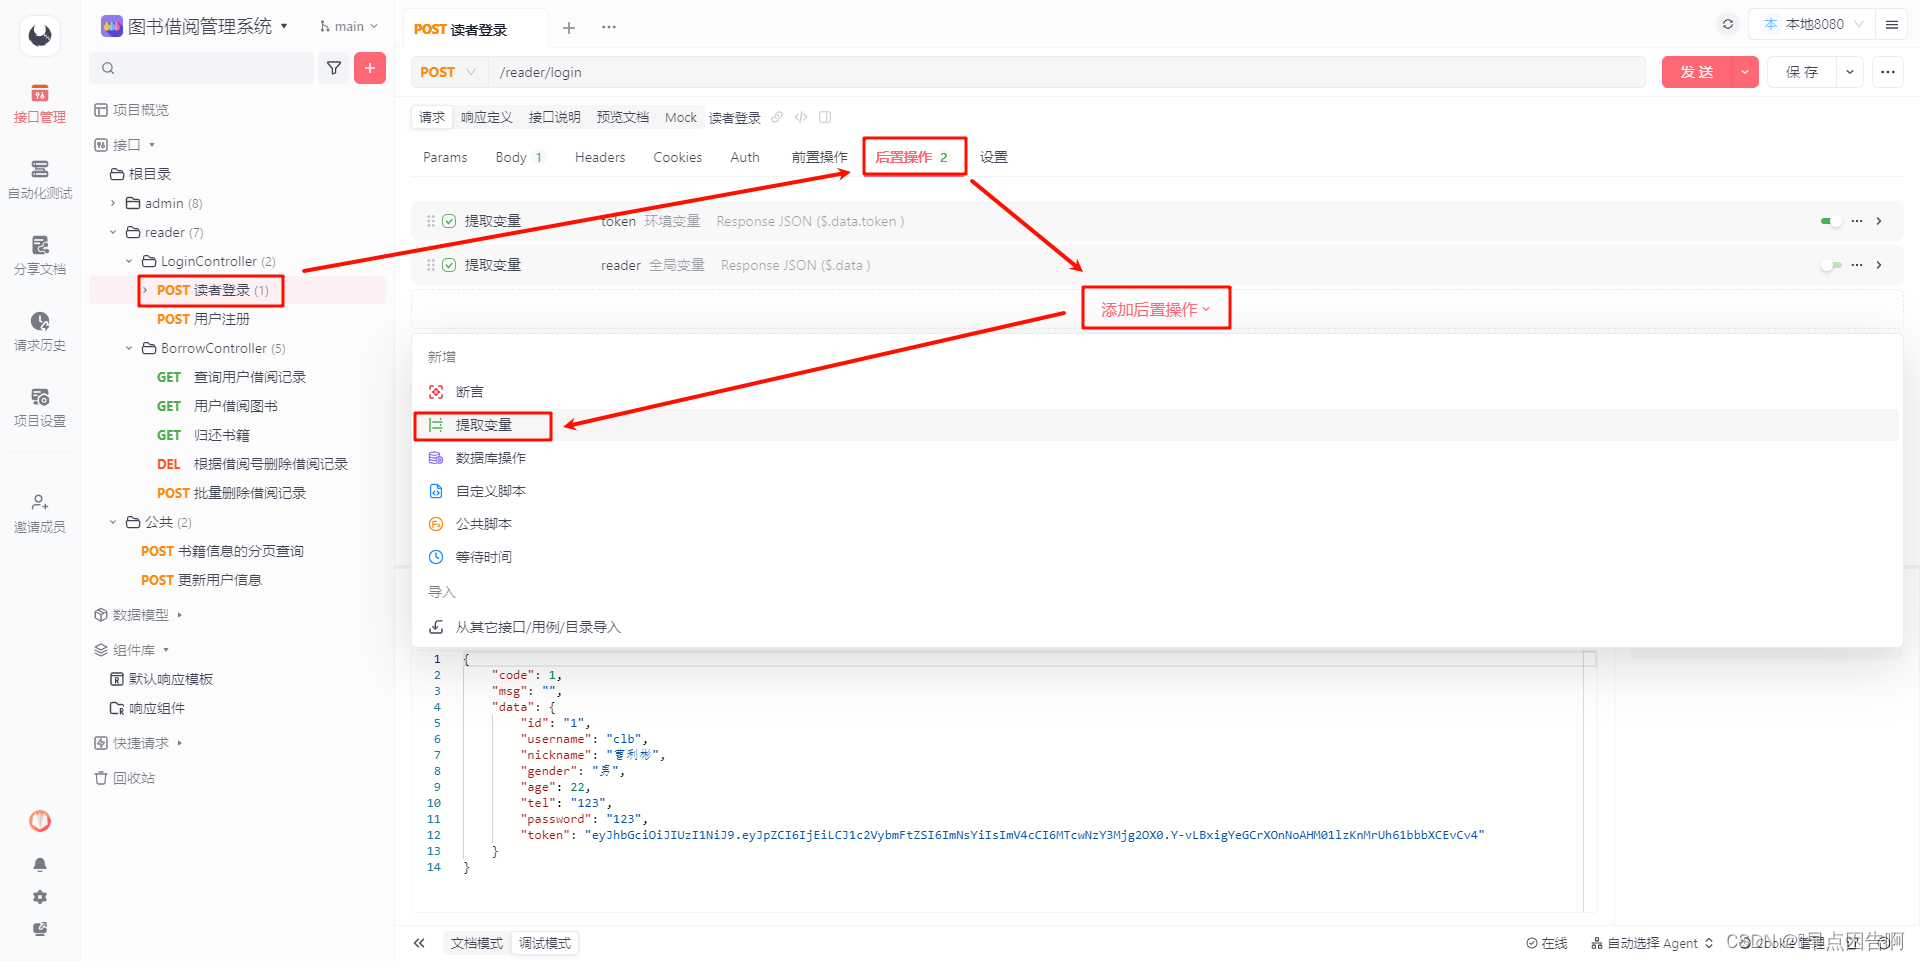Click the app logo avatar at top left
The image size is (1920, 961).
40,36
